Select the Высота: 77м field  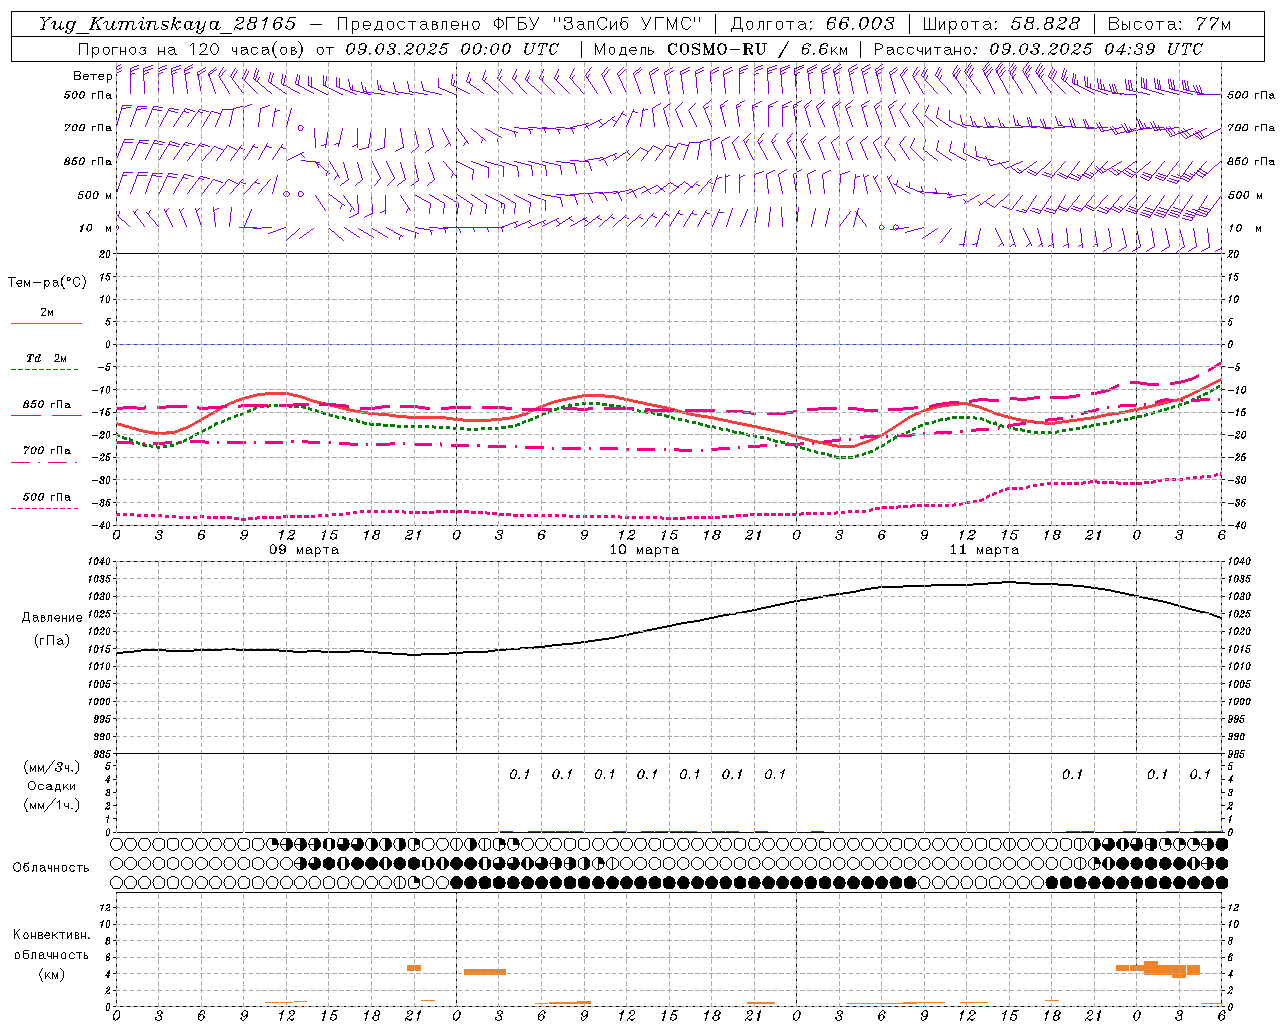[1170, 24]
